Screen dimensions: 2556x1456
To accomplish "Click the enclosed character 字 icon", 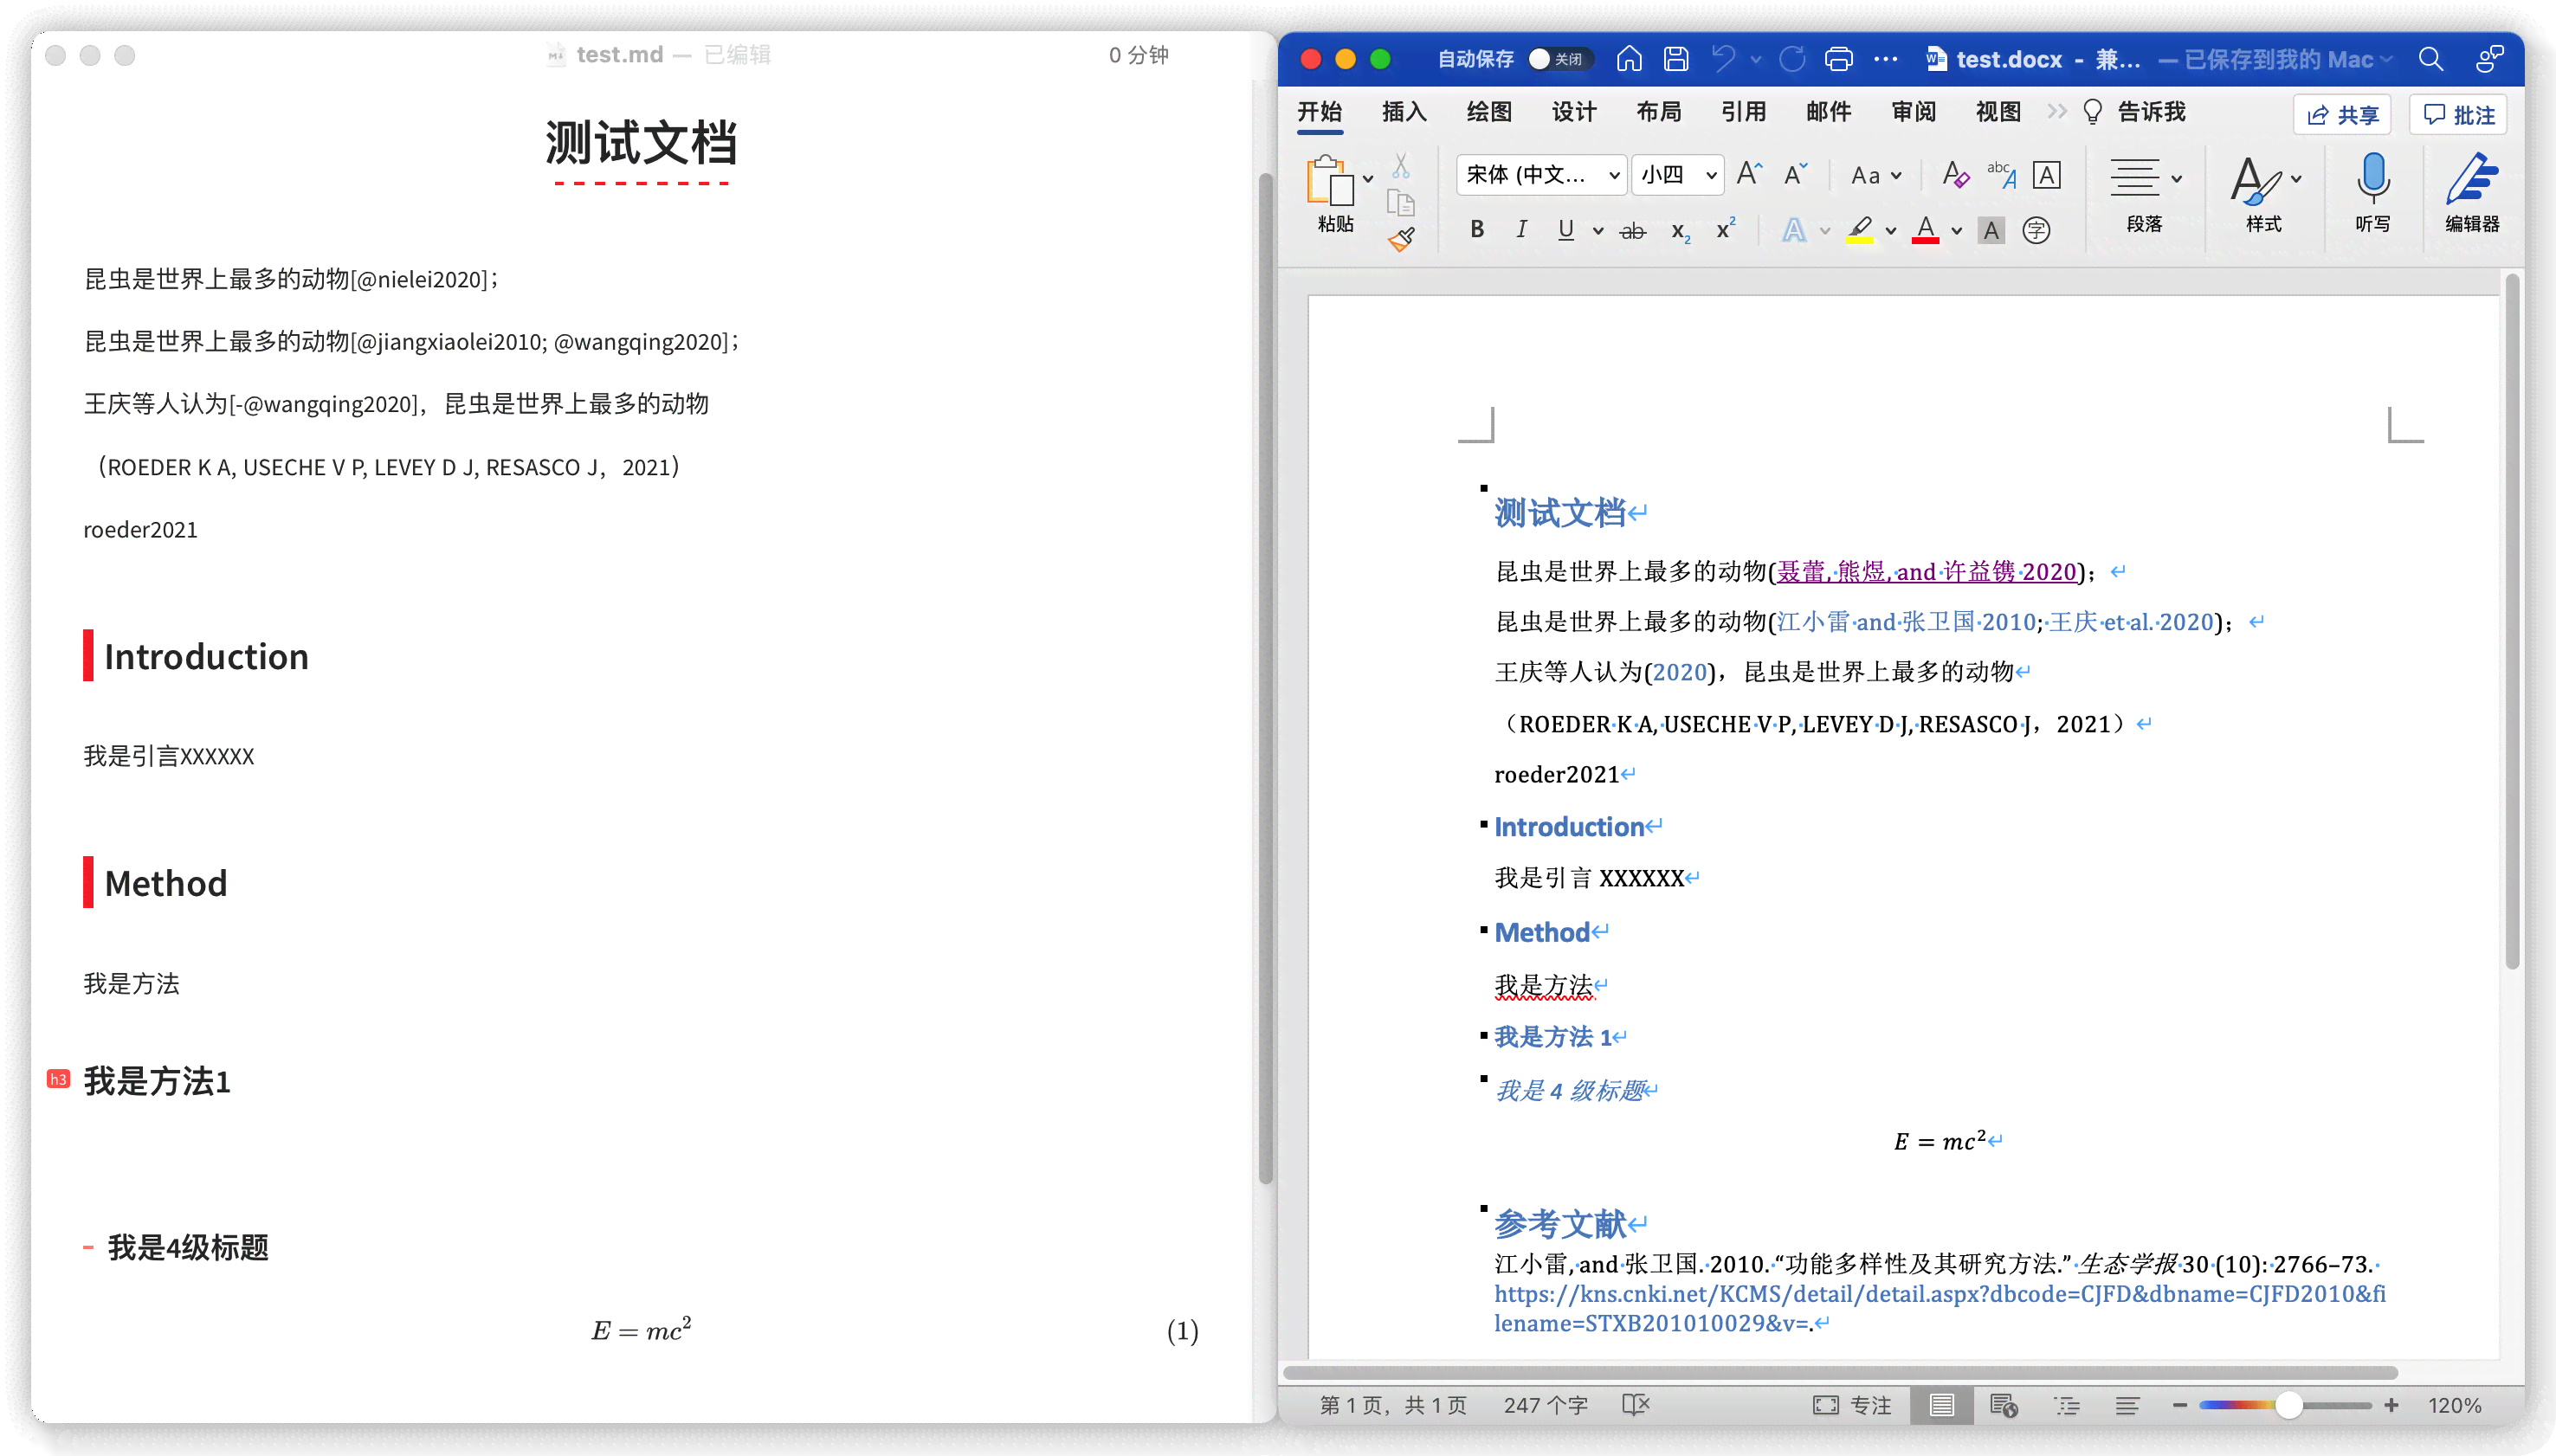I will point(2036,231).
